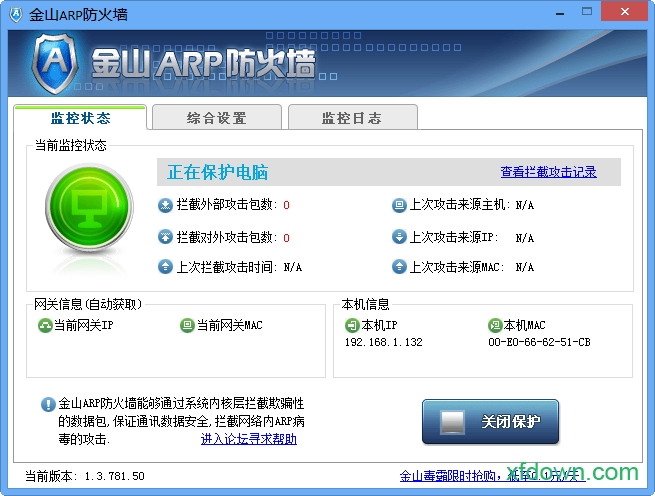This screenshot has width=655, height=496.
Task: Click the local machine IP icon
Action: [x=351, y=325]
